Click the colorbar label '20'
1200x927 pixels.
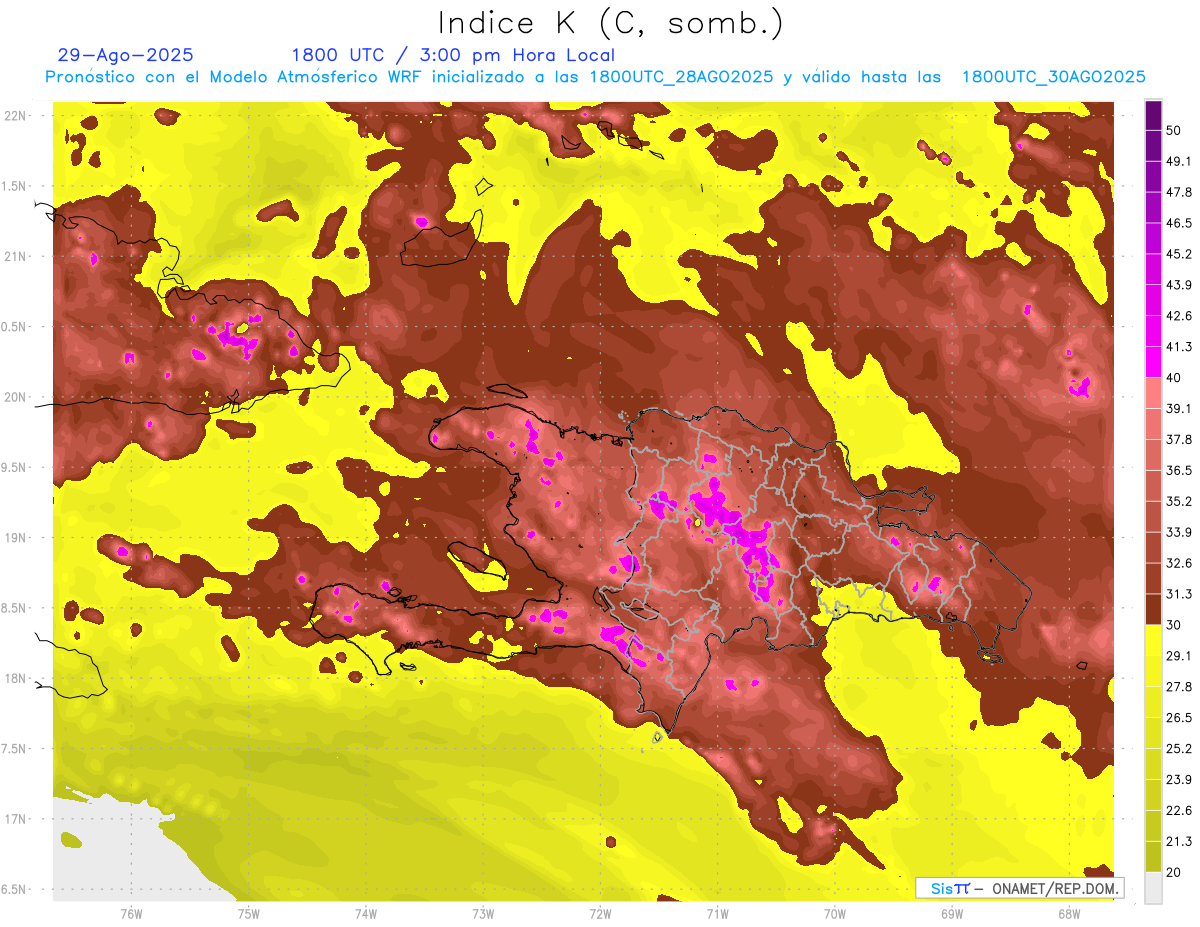coord(1174,872)
